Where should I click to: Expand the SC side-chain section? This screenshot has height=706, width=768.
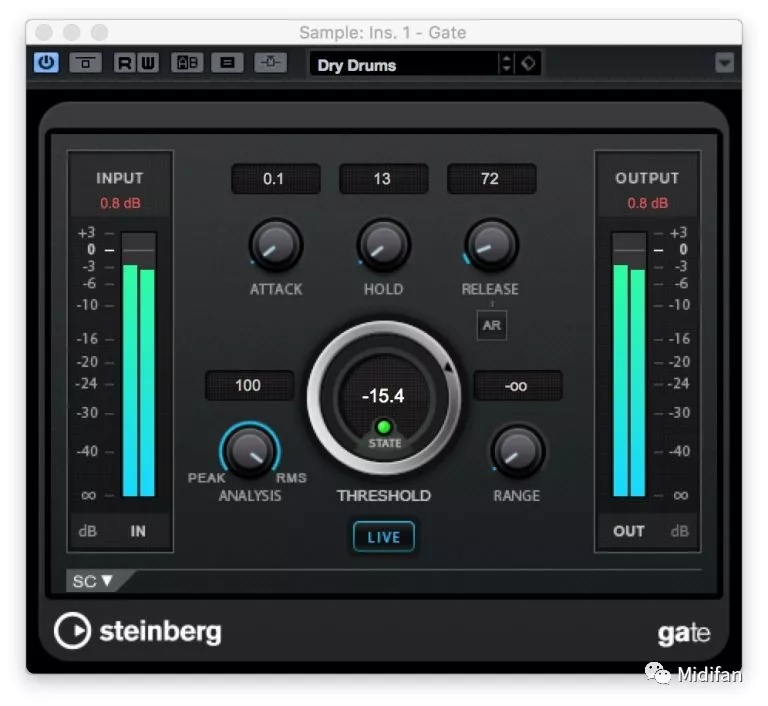(x=92, y=581)
